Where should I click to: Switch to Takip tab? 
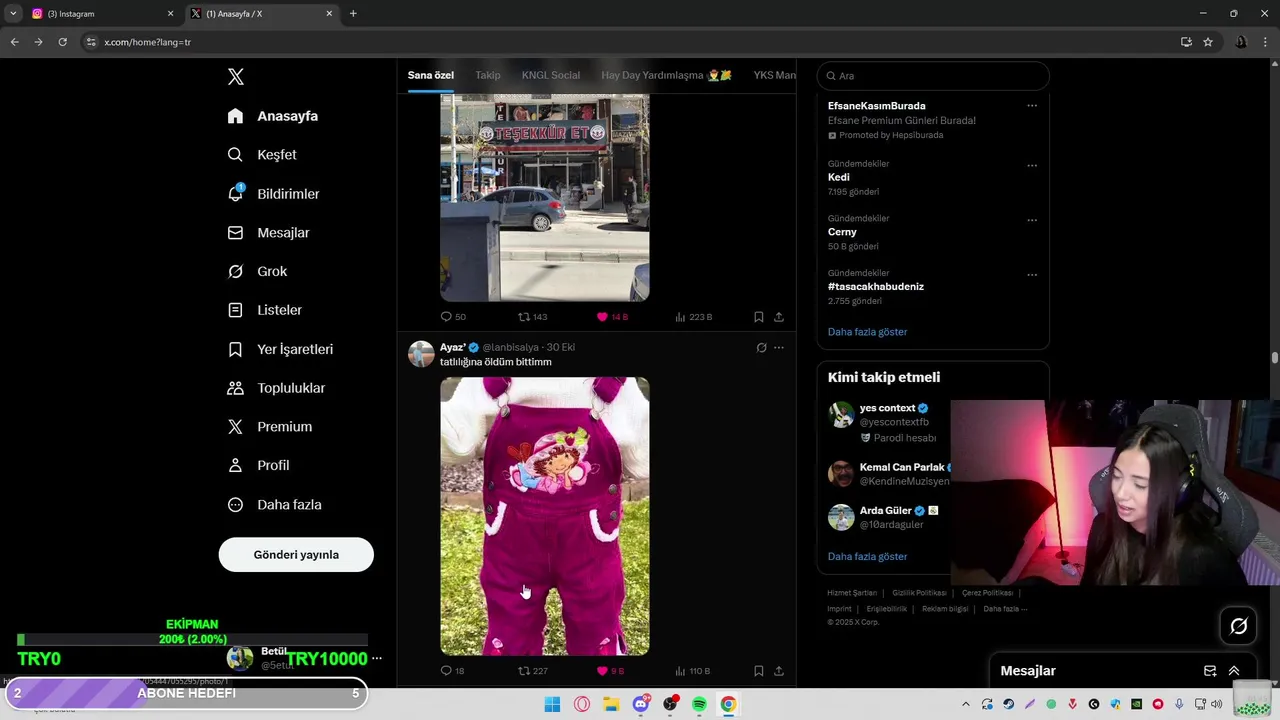(488, 75)
